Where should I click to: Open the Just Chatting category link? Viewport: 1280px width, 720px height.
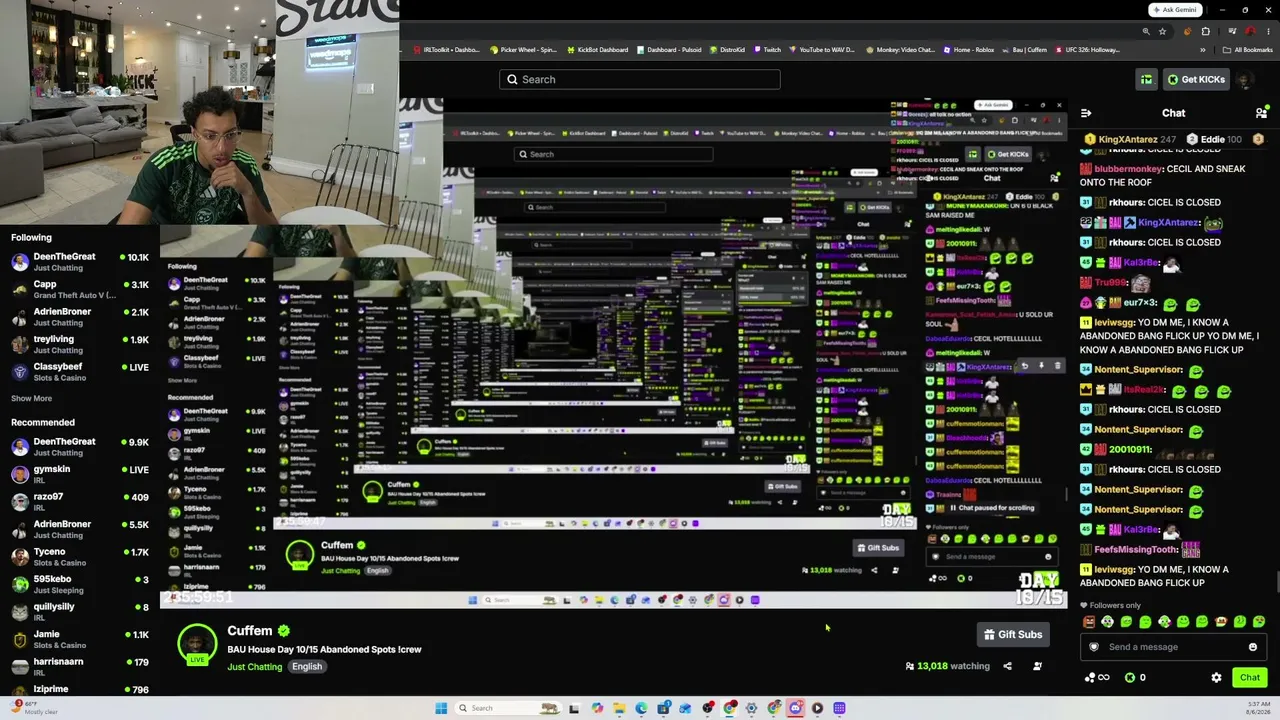tap(255, 667)
